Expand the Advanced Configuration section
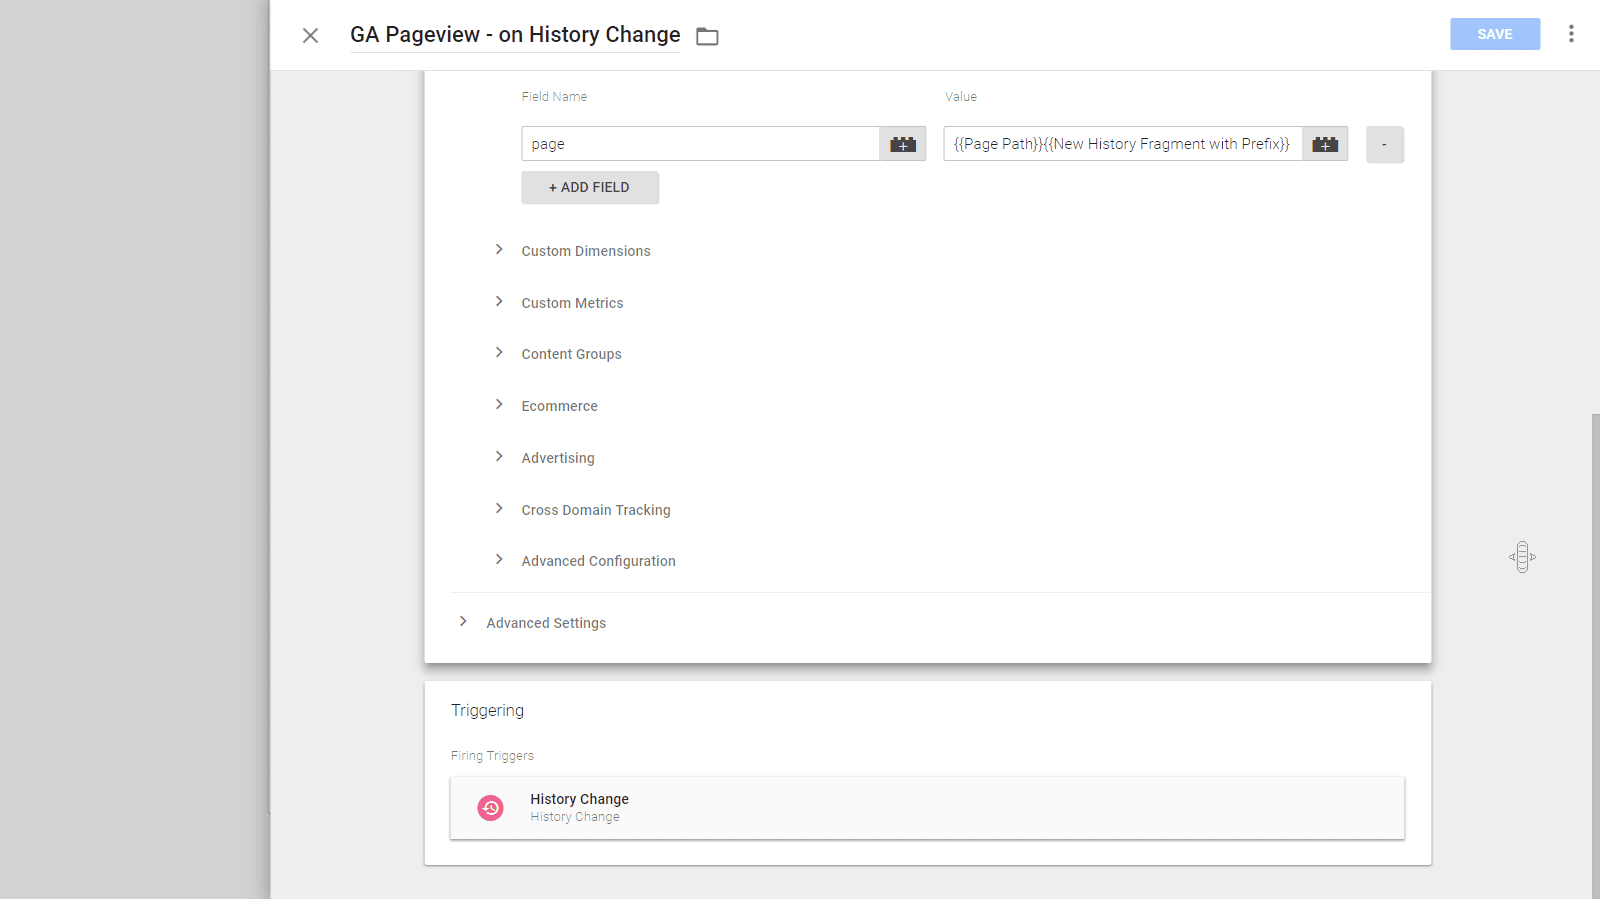This screenshot has height=899, width=1600. pyautogui.click(x=598, y=561)
